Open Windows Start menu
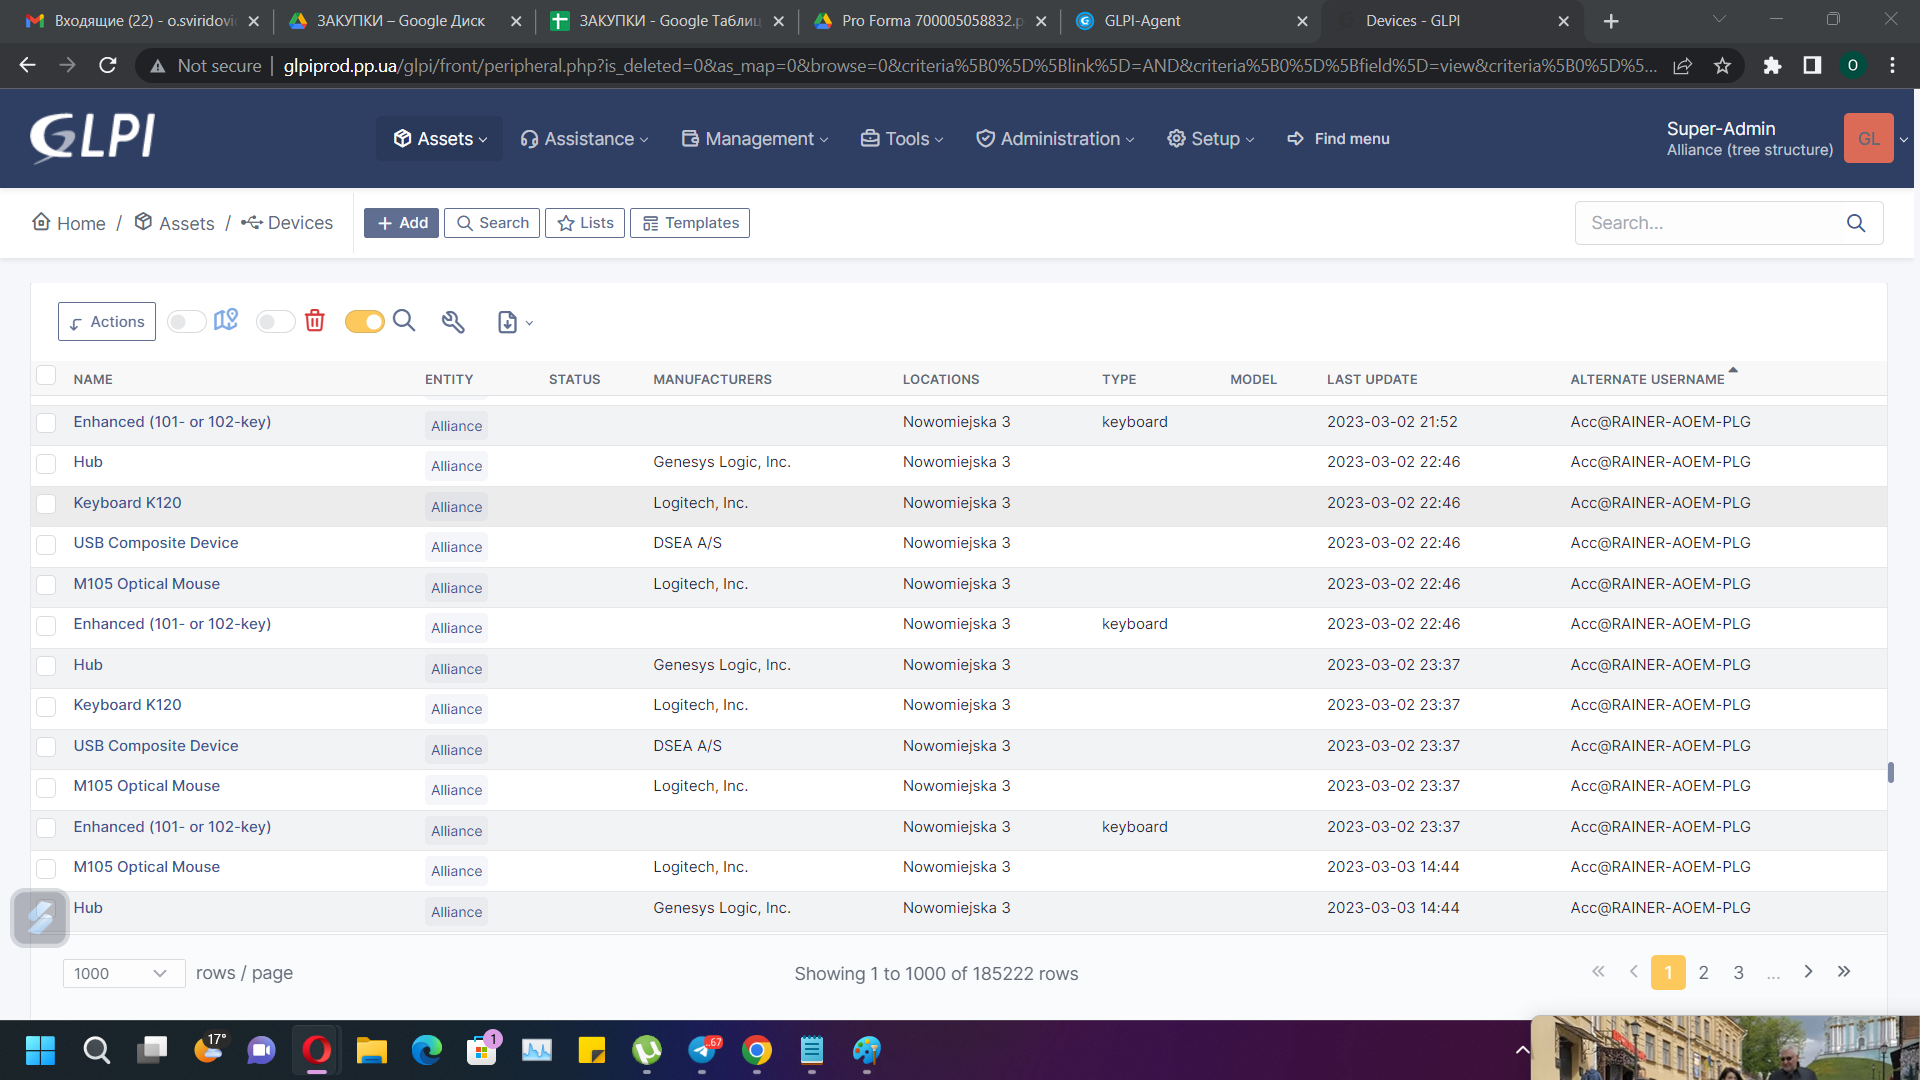Image resolution: width=1920 pixels, height=1080 pixels. point(41,1050)
